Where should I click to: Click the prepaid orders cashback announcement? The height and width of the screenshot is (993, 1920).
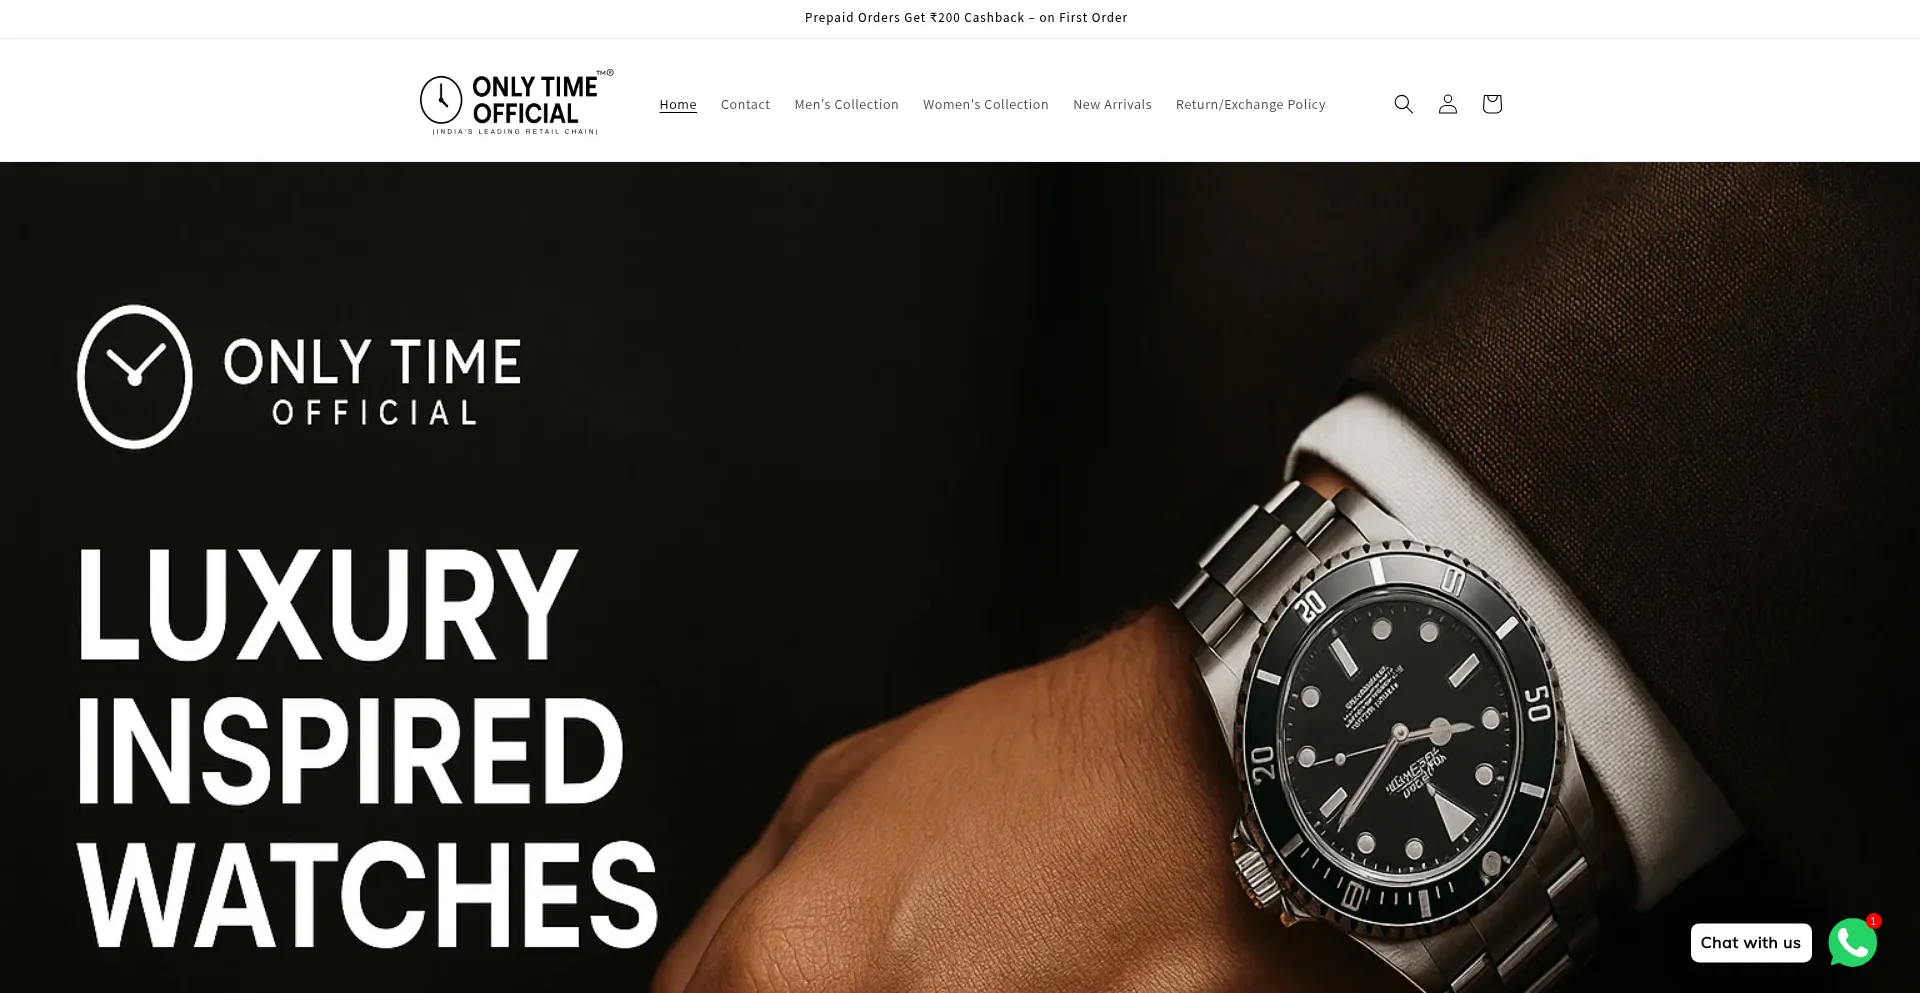966,18
